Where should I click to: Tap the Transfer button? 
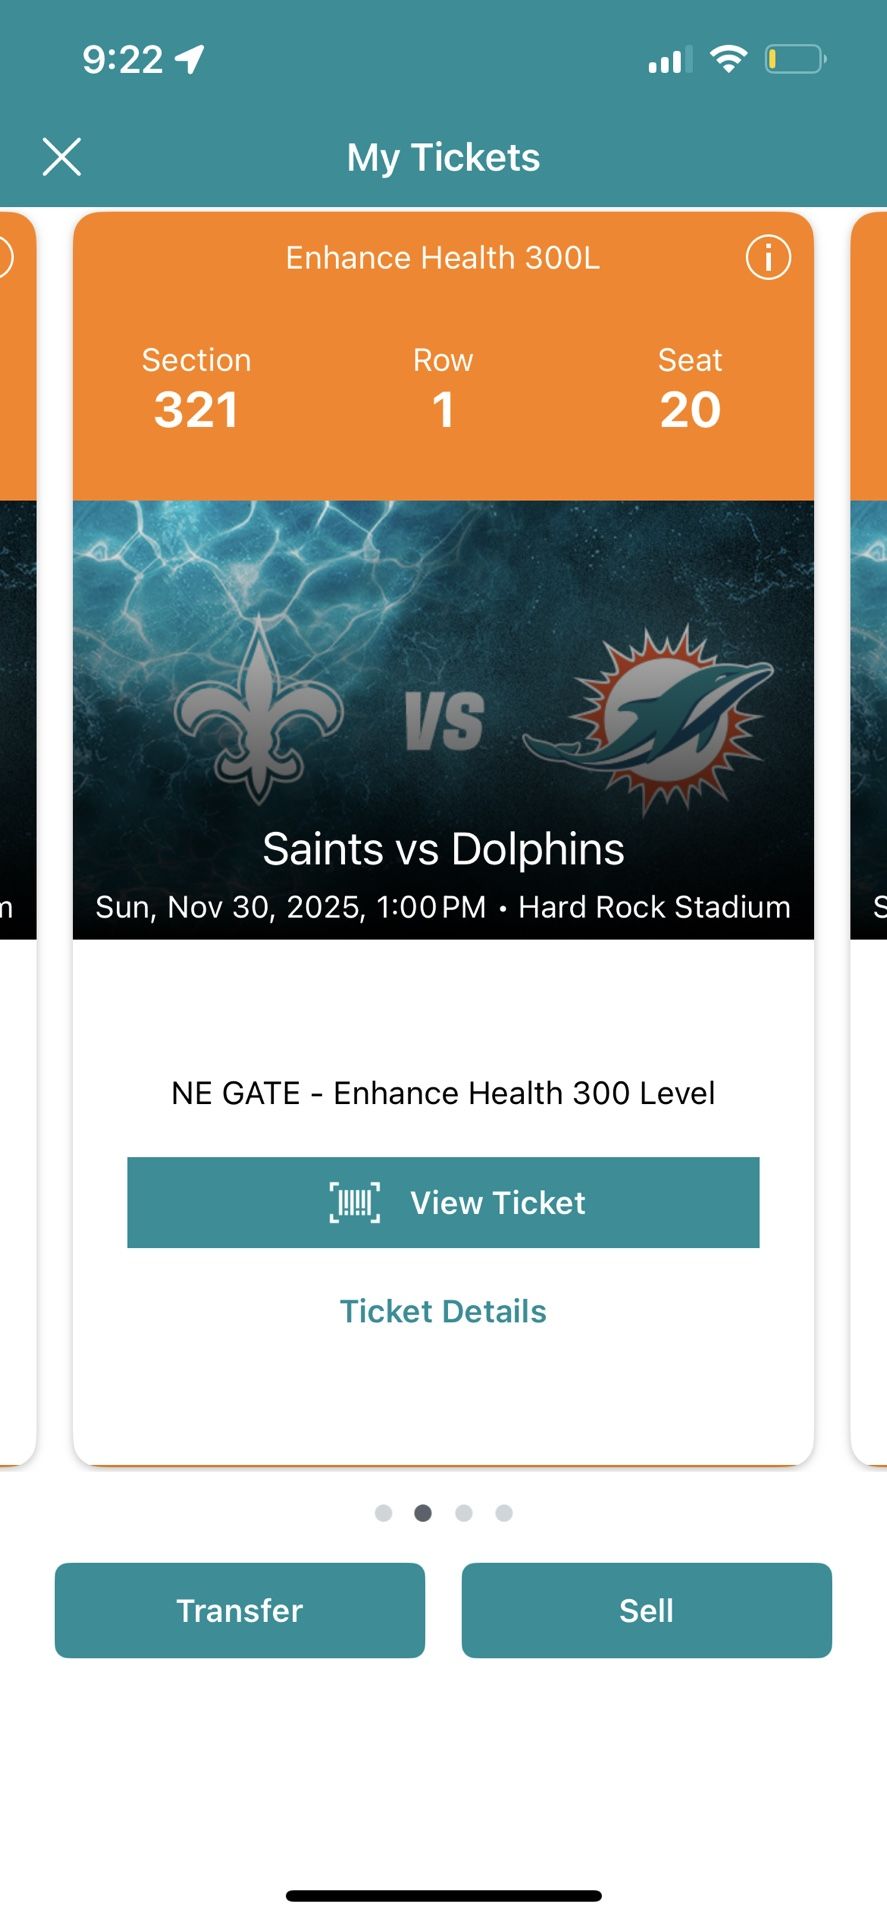click(x=239, y=1610)
